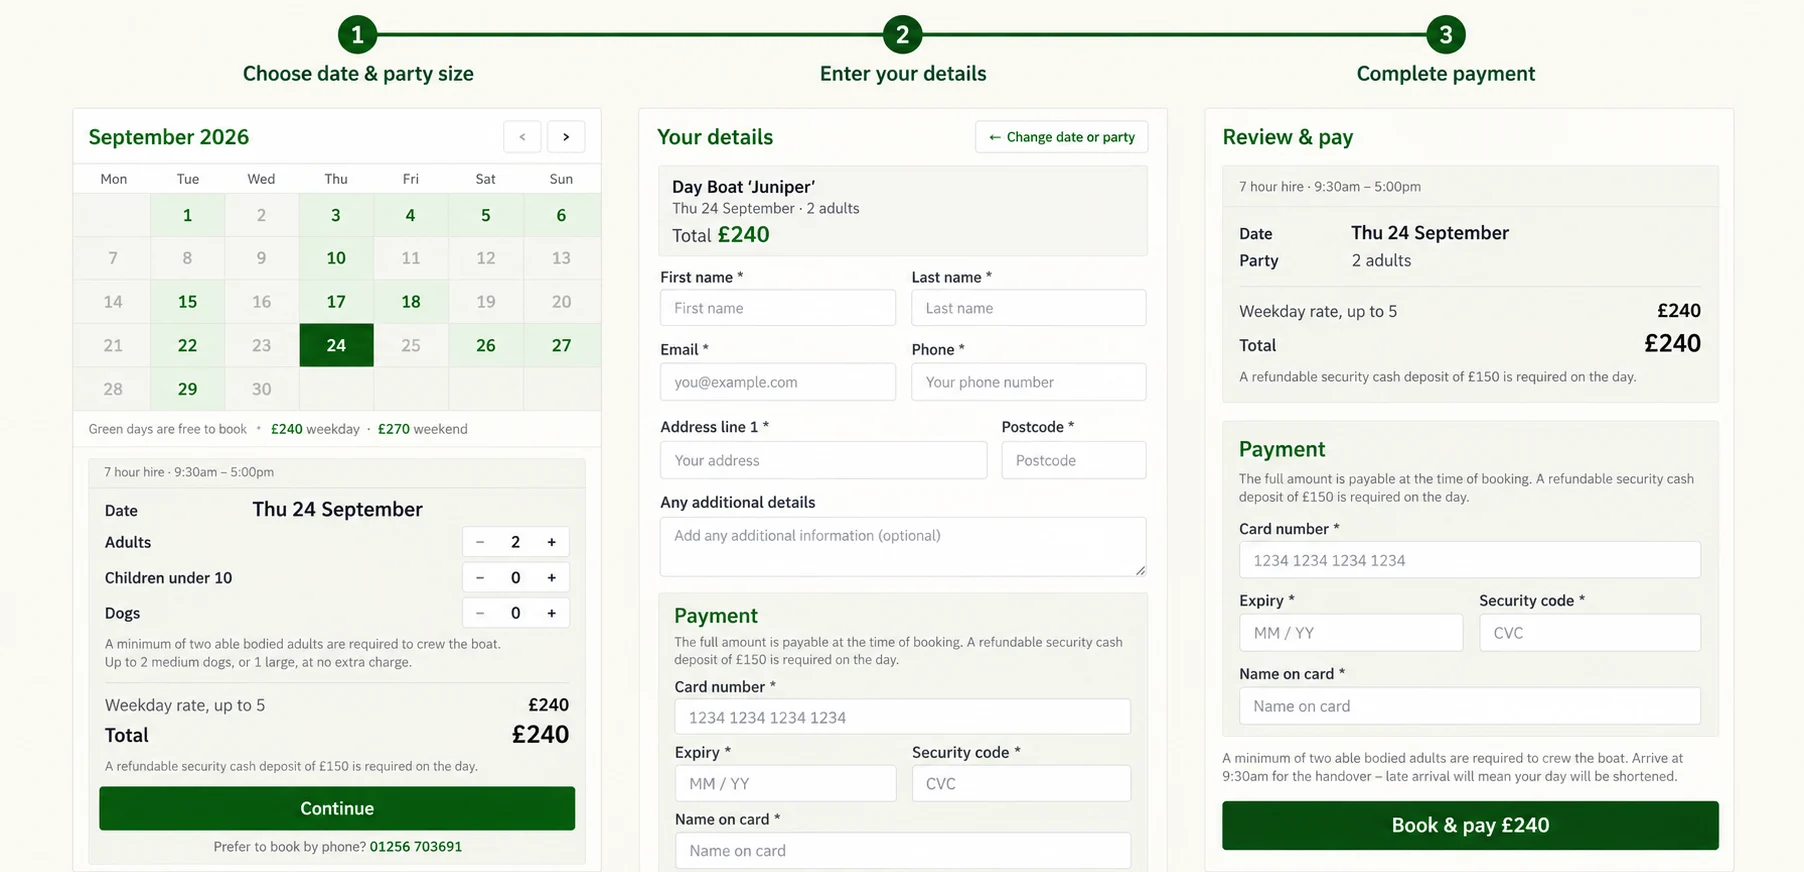Image resolution: width=1804 pixels, height=872 pixels.
Task: Decrease the number of Dogs
Action: [x=480, y=613]
